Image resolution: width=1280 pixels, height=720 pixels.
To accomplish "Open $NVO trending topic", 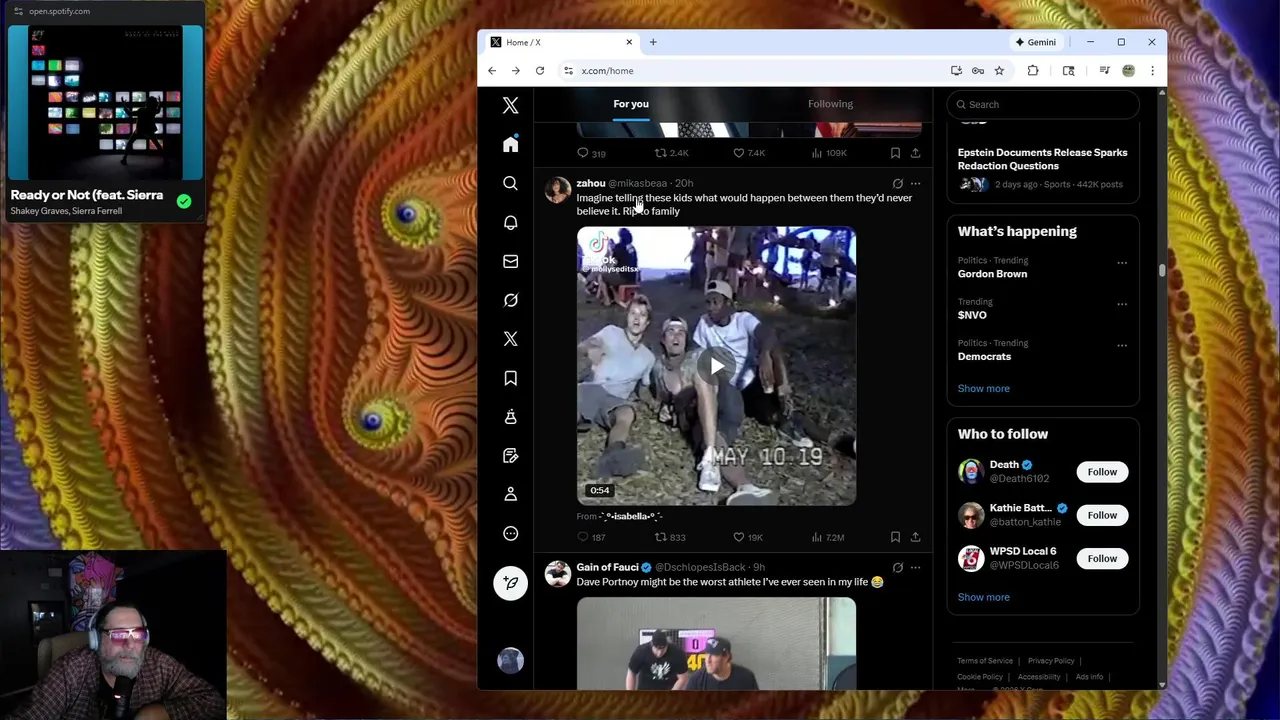I will (x=972, y=315).
